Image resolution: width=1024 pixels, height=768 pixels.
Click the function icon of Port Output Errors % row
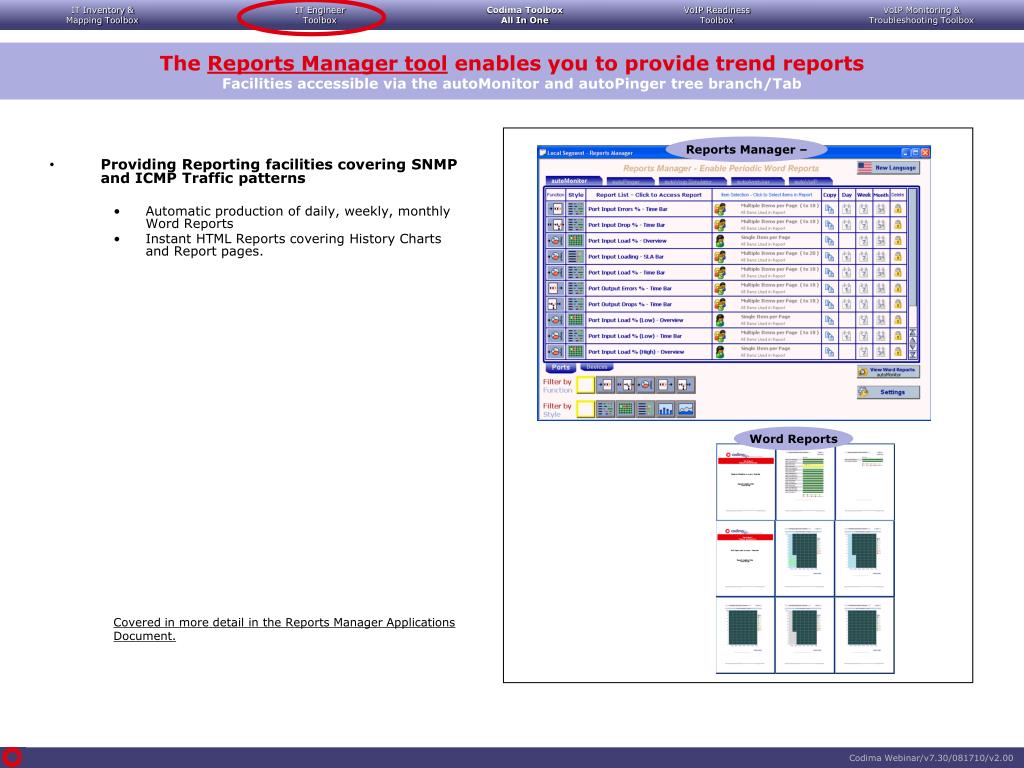[x=555, y=288]
